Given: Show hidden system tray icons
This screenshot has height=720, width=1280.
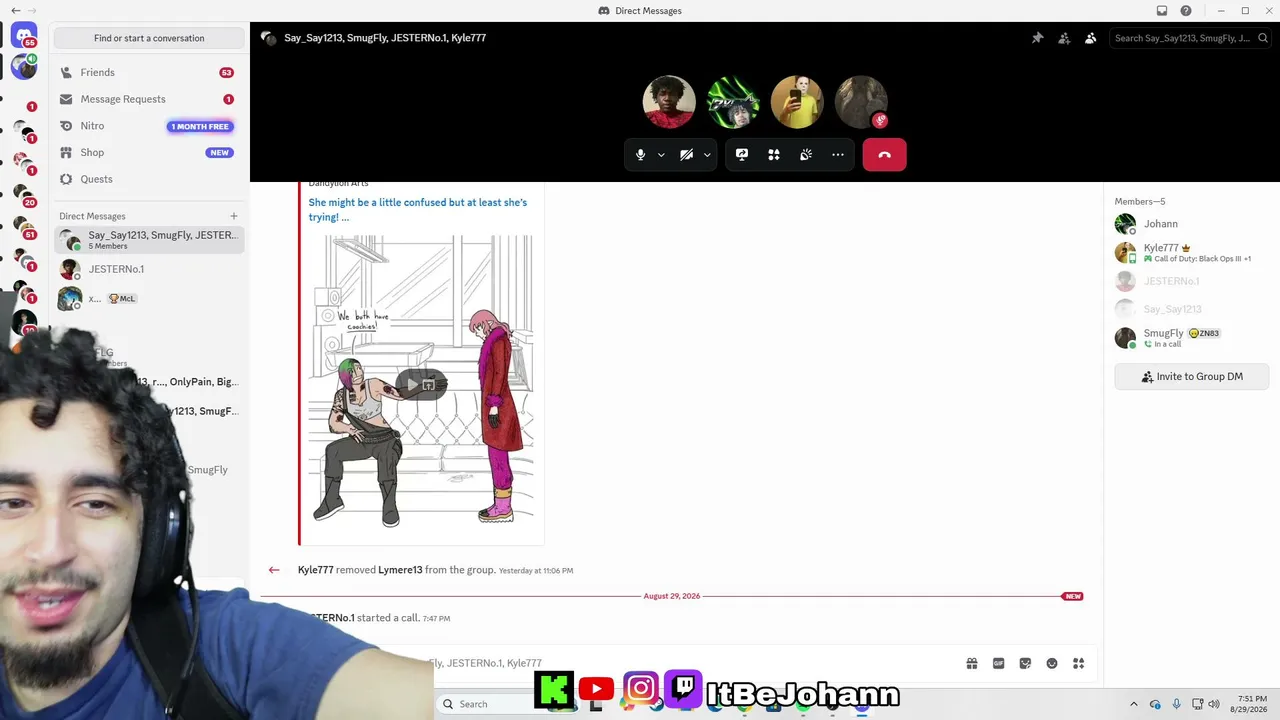Looking at the screenshot, I should 1133,704.
